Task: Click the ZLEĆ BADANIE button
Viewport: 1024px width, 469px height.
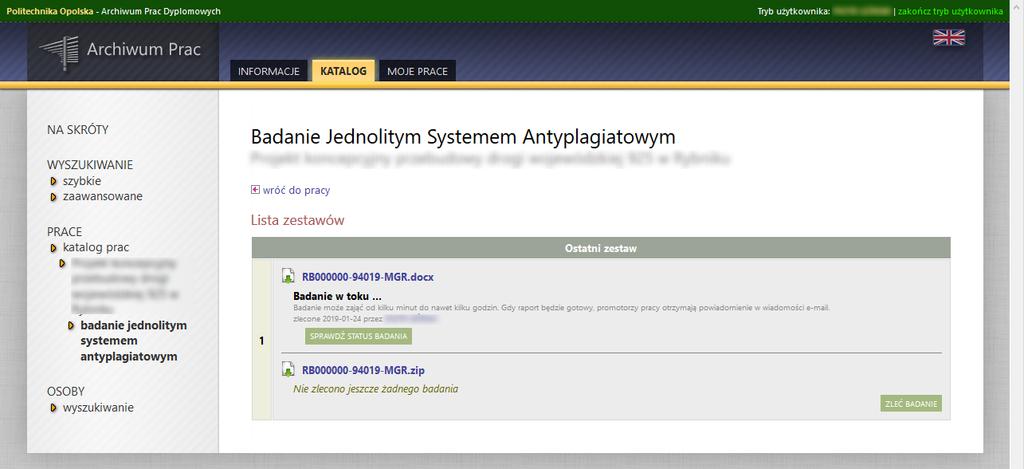Action: coord(911,404)
